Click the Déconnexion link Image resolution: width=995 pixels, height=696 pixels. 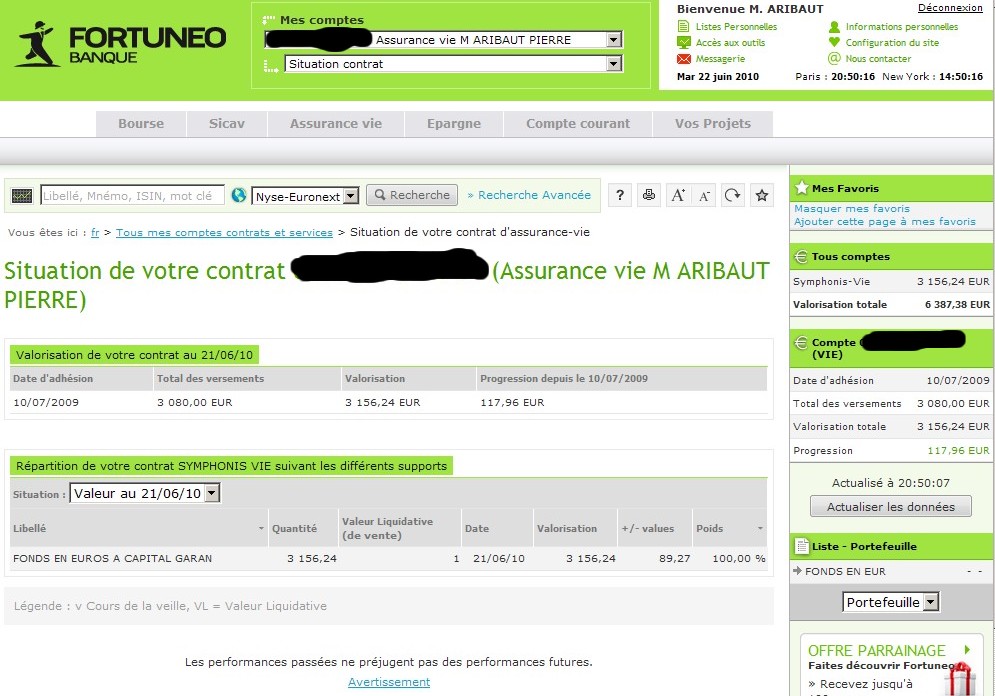[x=950, y=8]
